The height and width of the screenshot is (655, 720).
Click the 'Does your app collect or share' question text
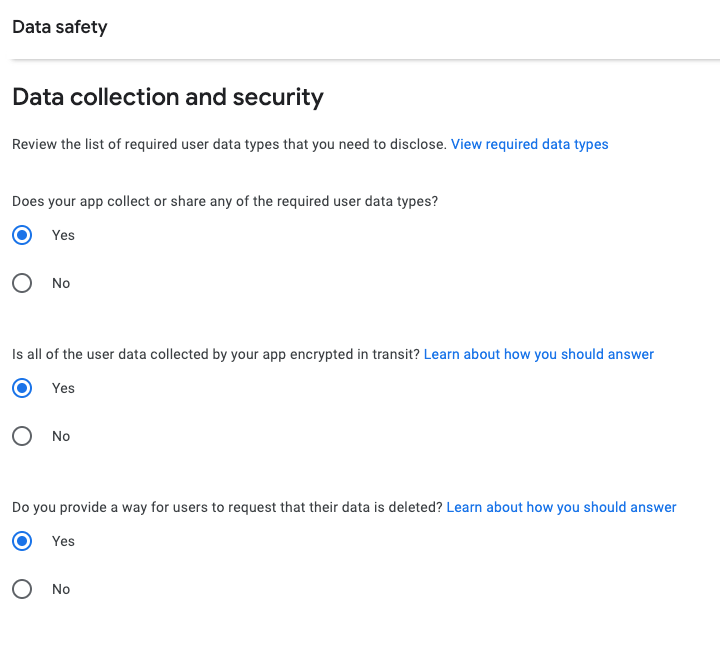click(225, 201)
